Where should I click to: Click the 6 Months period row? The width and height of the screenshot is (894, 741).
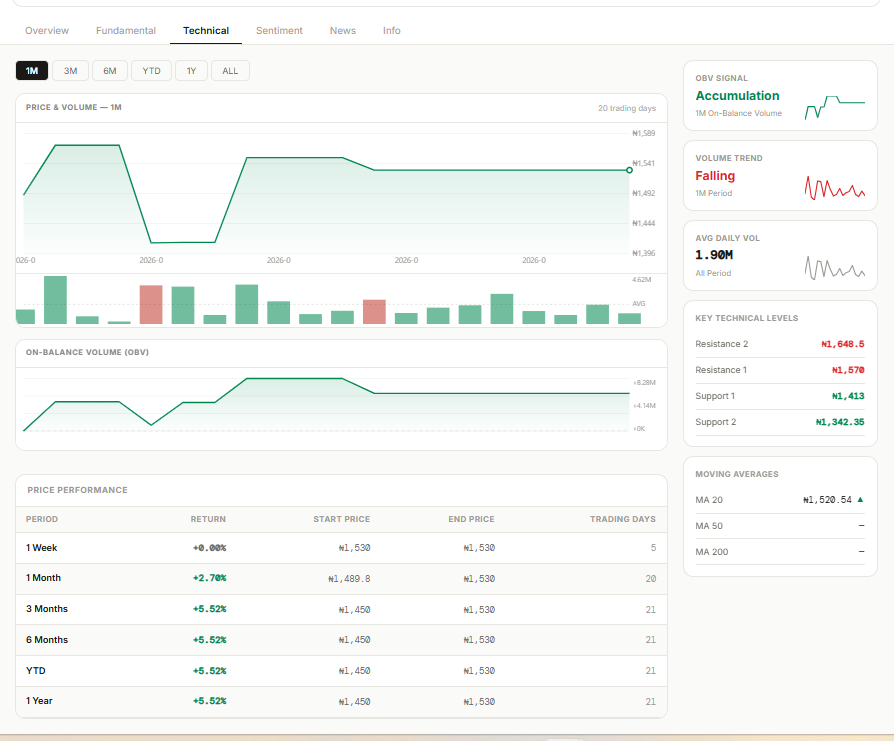point(342,640)
